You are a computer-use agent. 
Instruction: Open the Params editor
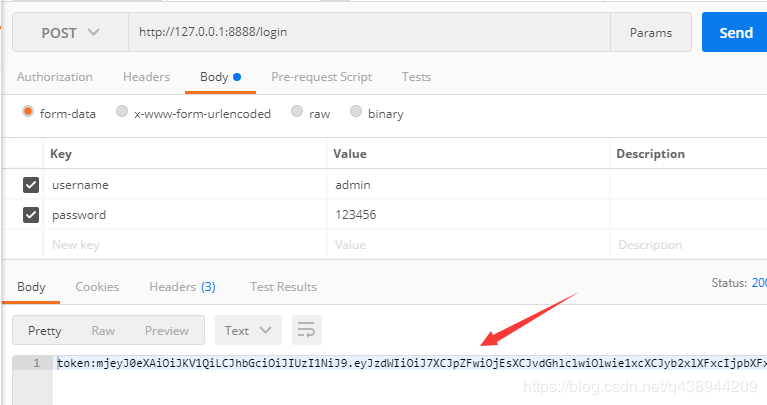(x=651, y=32)
